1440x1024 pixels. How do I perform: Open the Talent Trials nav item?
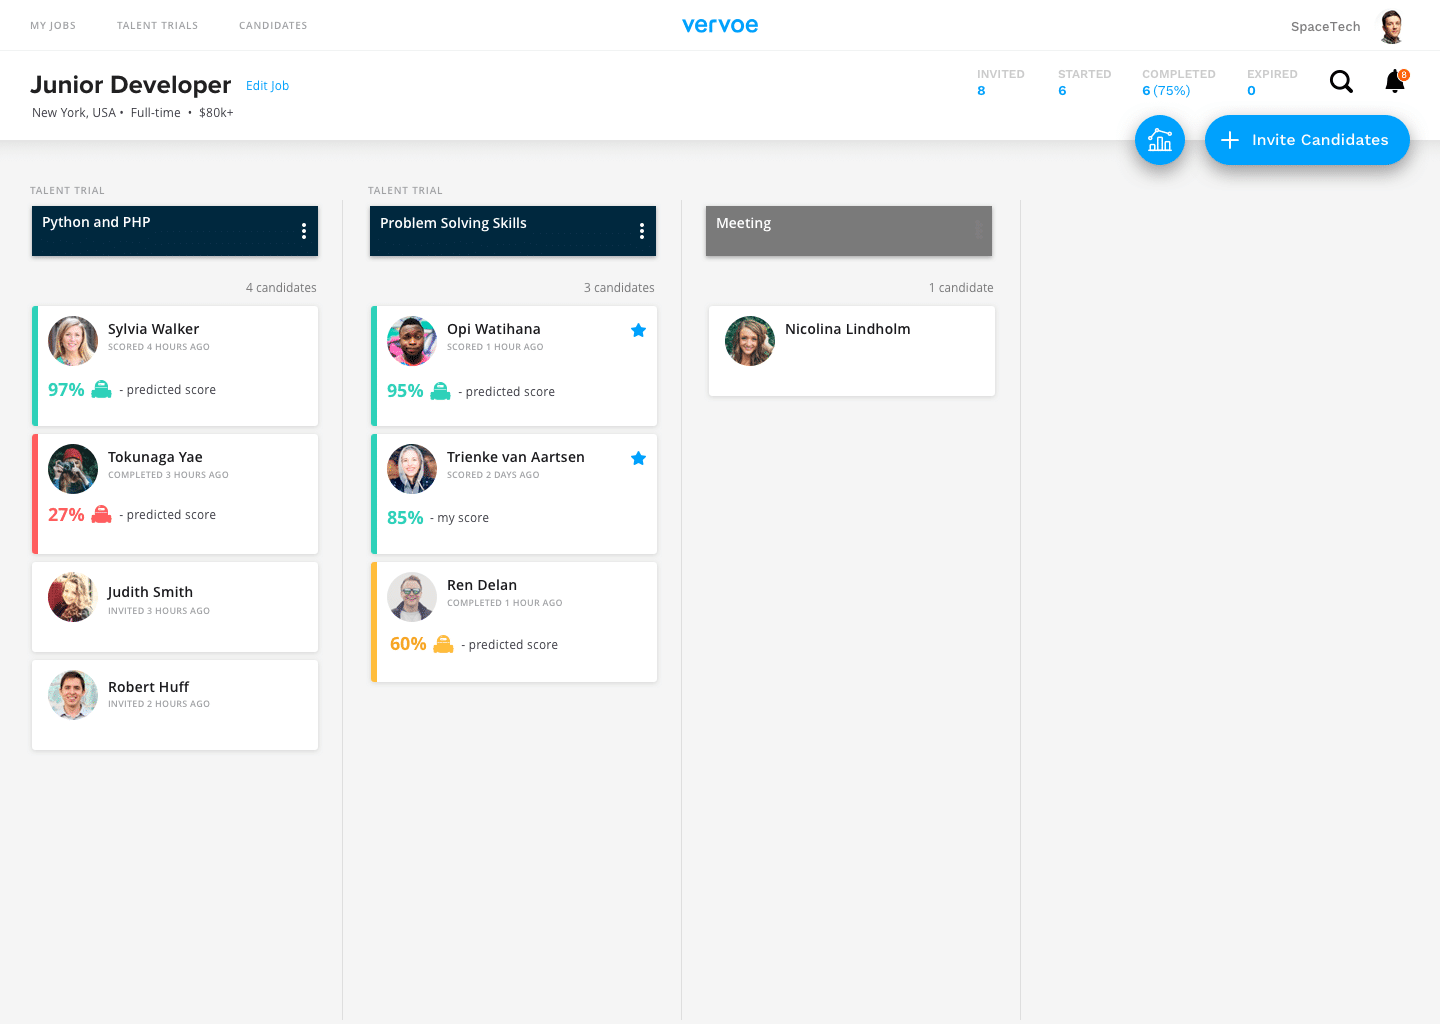tap(157, 26)
